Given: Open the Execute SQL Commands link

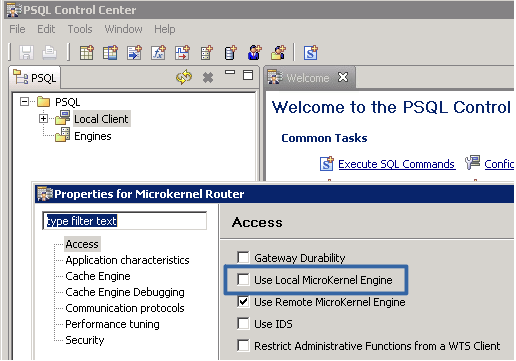Looking at the screenshot, I should [396, 164].
